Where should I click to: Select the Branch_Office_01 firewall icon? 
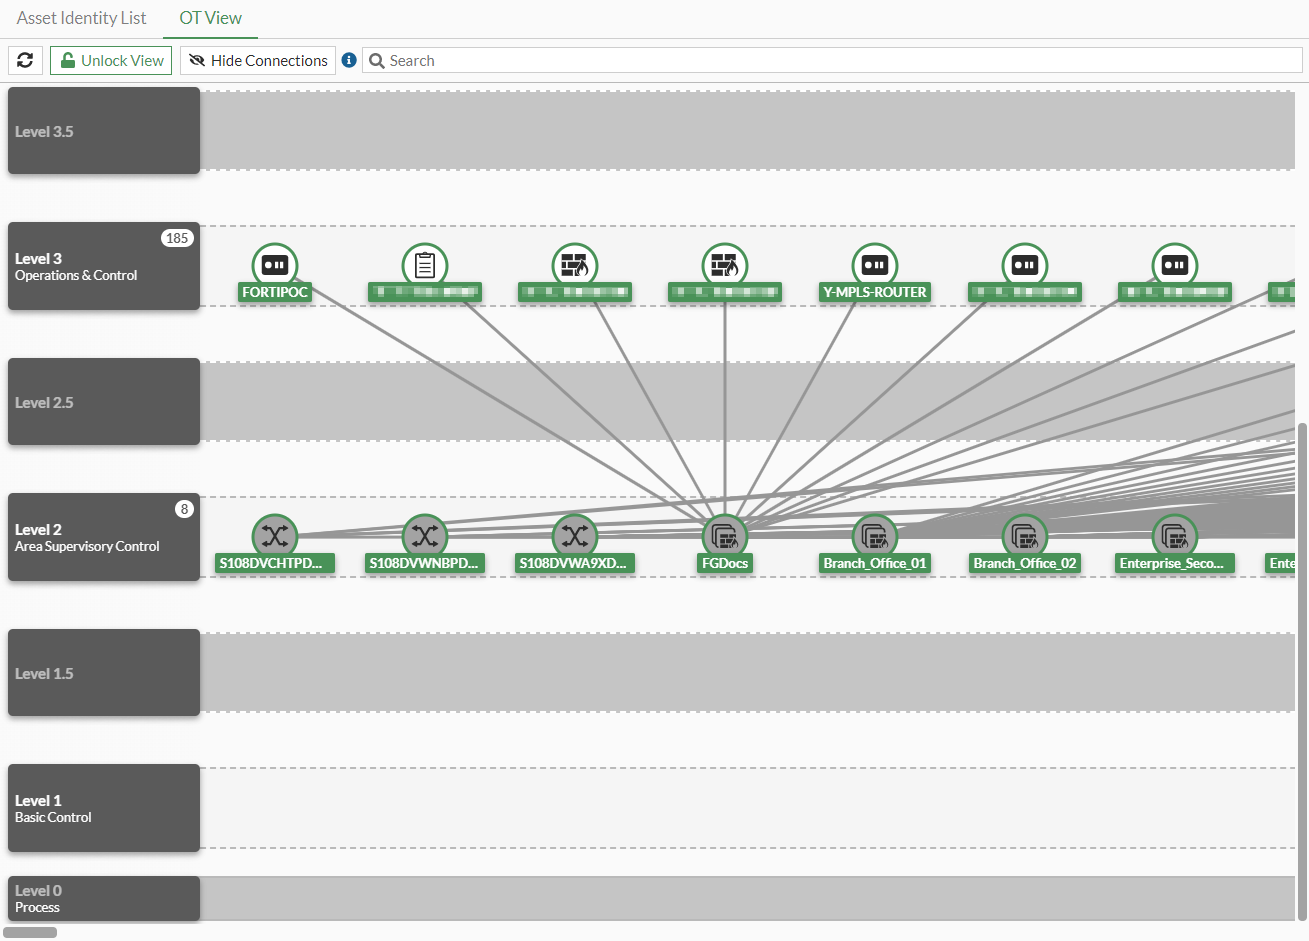[x=875, y=535]
